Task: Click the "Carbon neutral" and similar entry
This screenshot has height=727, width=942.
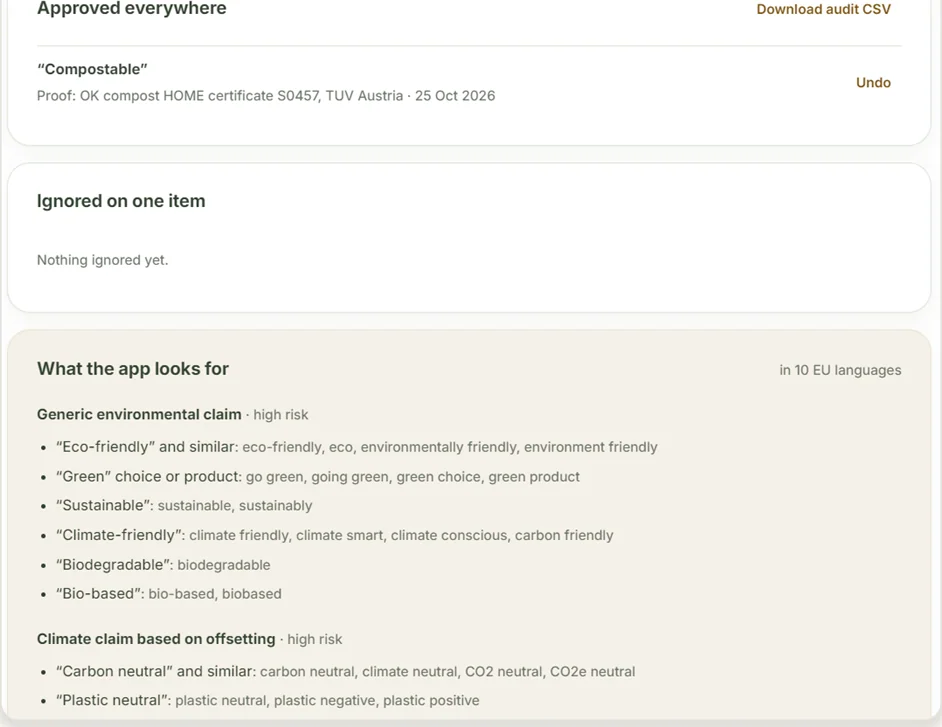Action: [x=345, y=671]
